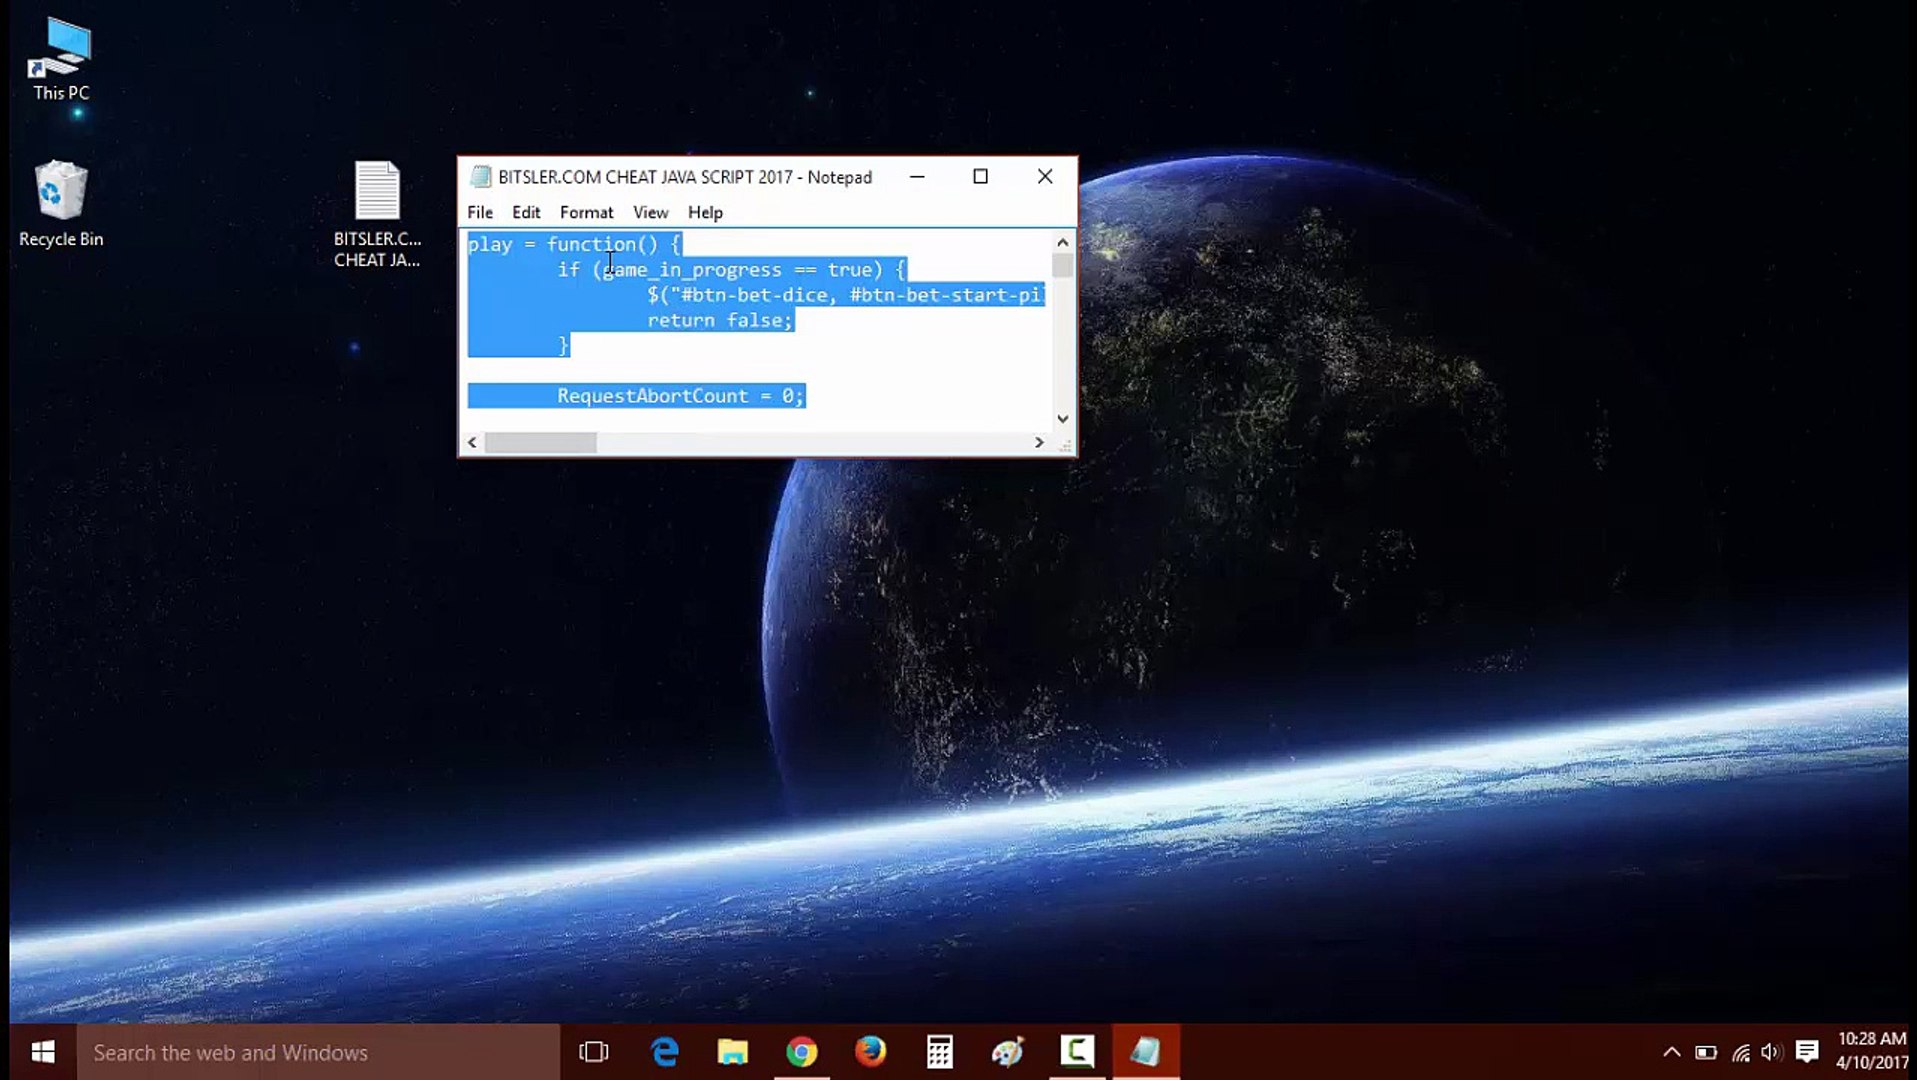Click the '#btn-bet-dice' selector line

tap(845, 295)
